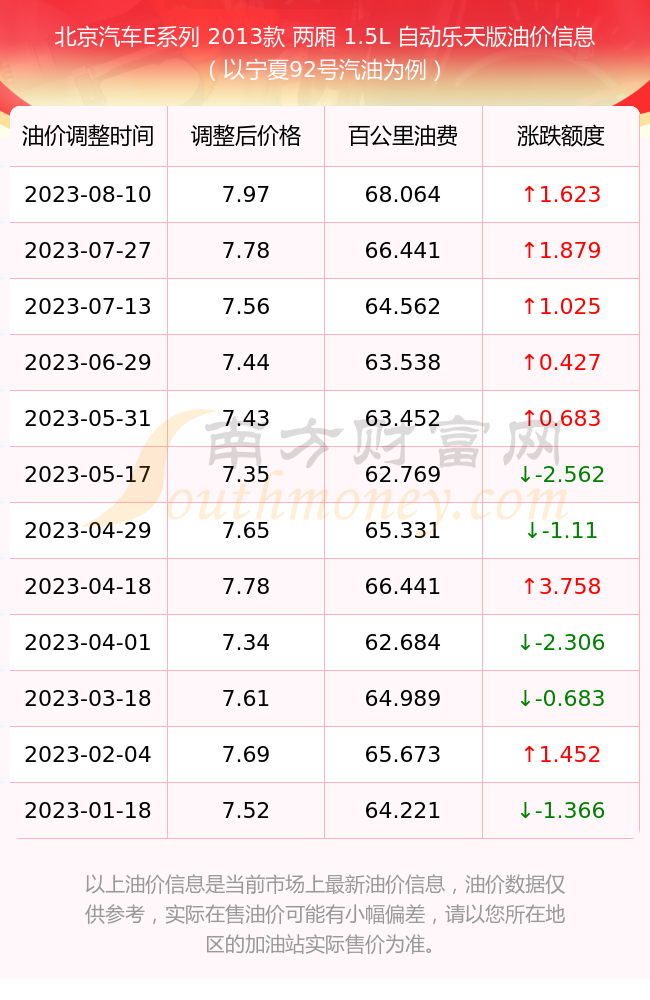The width and height of the screenshot is (650, 1000).
Task: Click the red up arrow beside 3.758
Action: coord(529,586)
